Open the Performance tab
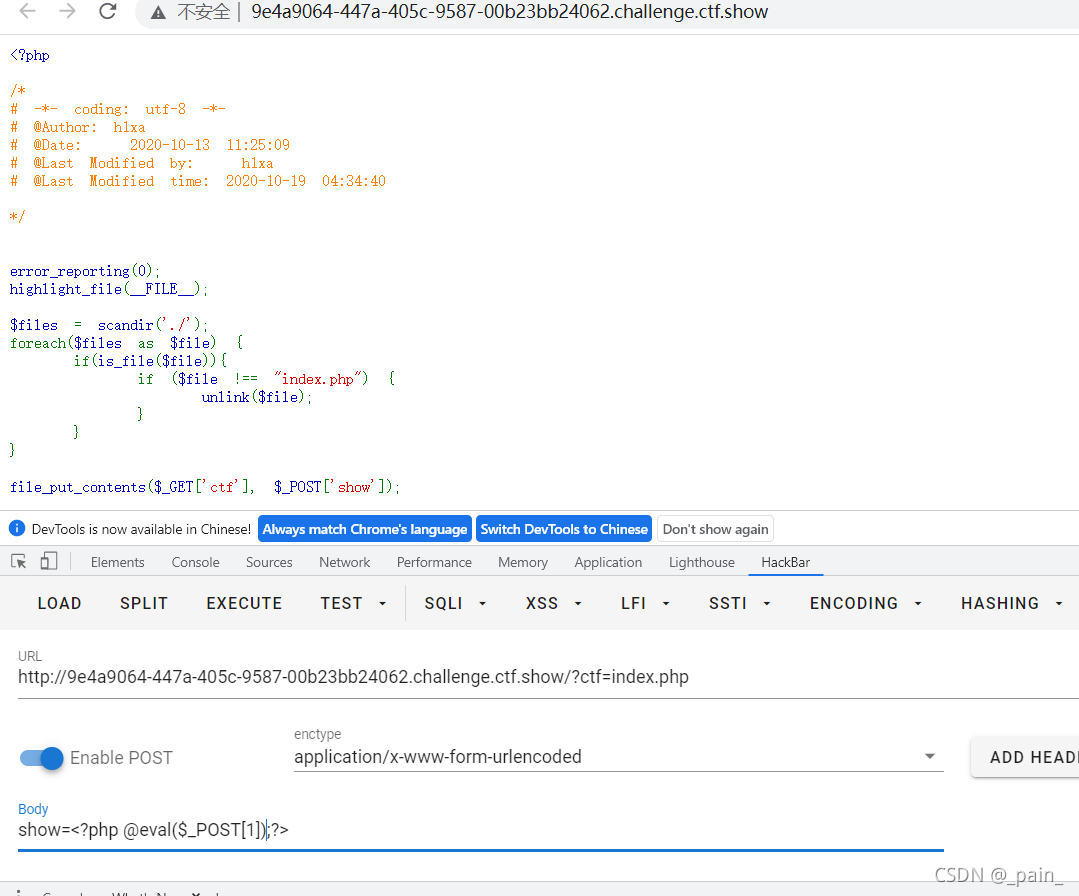The image size is (1079, 896). coord(434,562)
